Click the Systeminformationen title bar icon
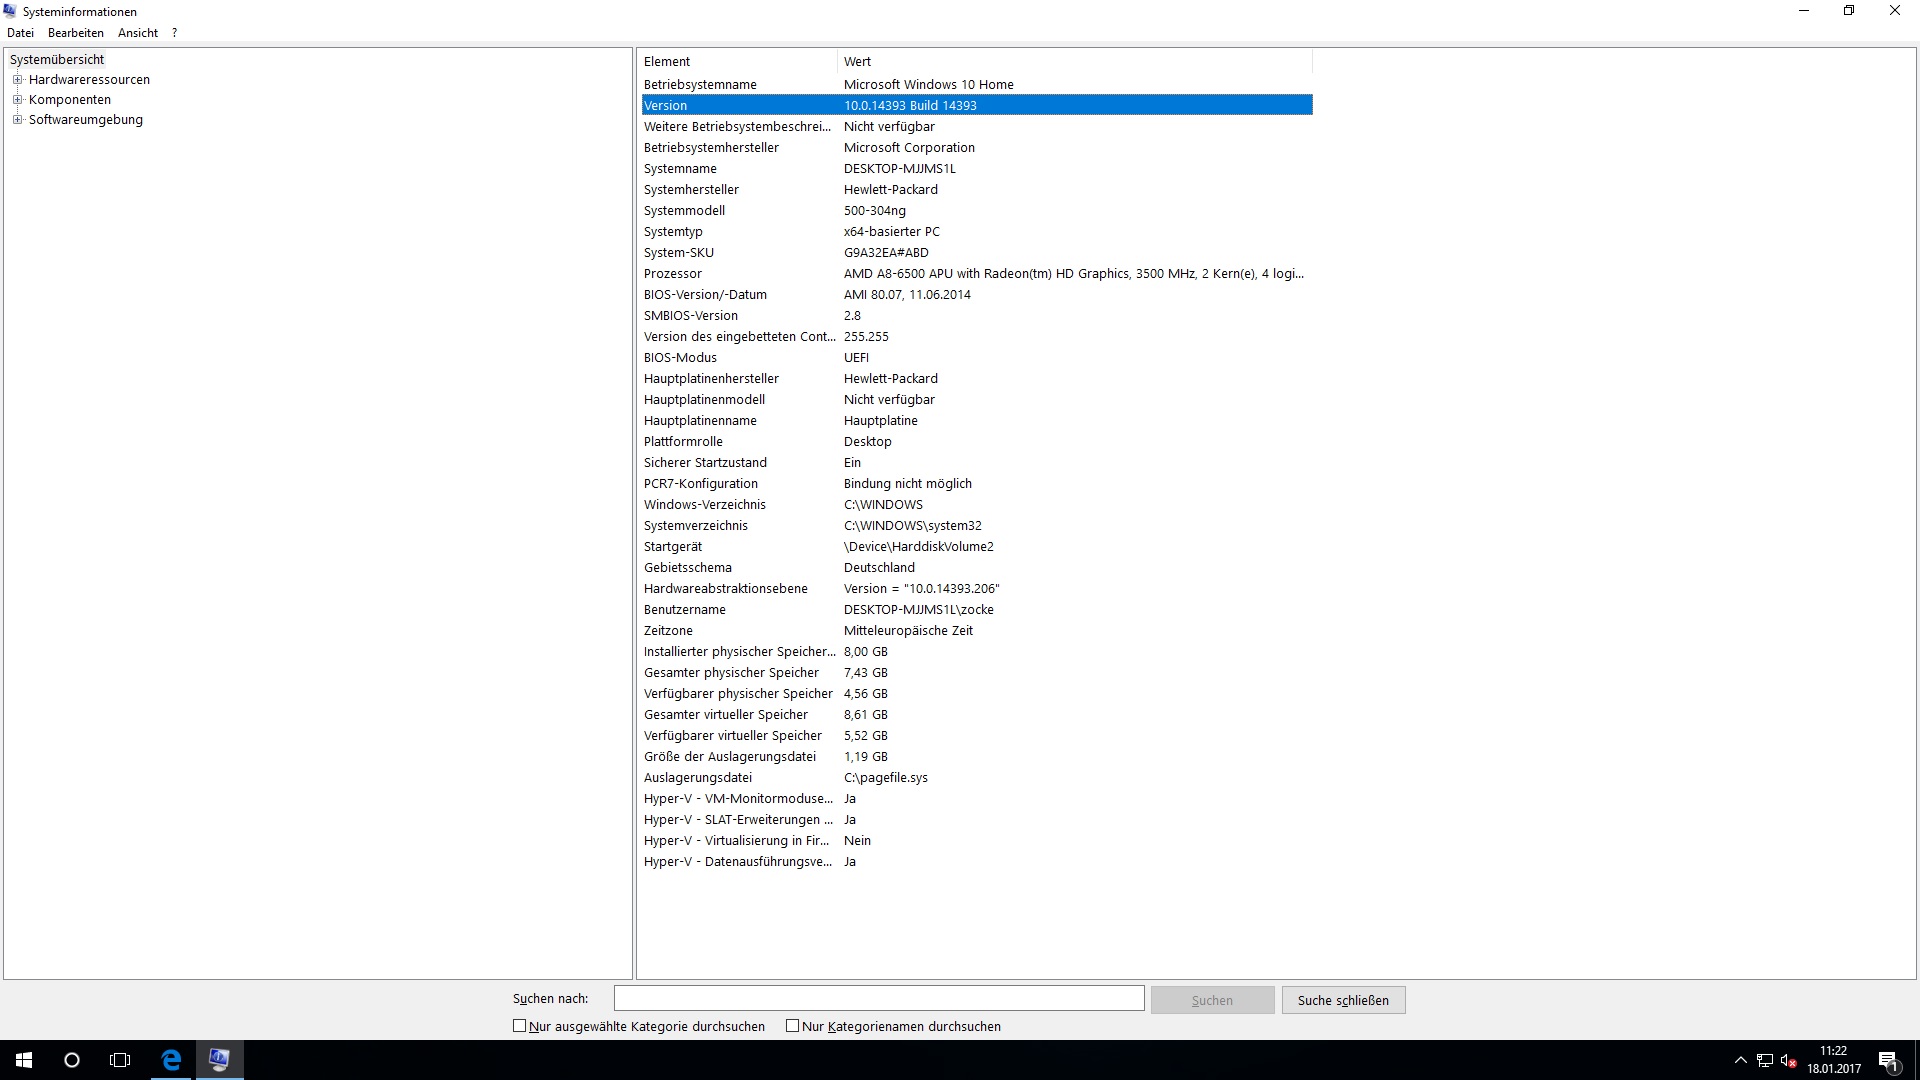Screen dimensions: 1920x1080 pyautogui.click(x=12, y=12)
